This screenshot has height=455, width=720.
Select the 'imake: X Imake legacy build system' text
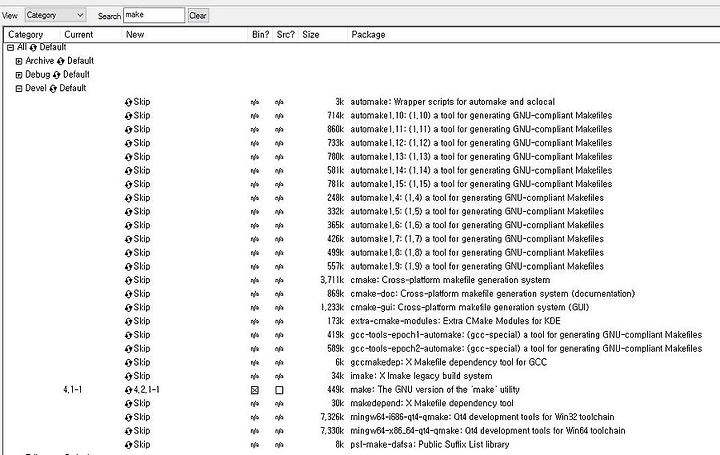click(421, 376)
